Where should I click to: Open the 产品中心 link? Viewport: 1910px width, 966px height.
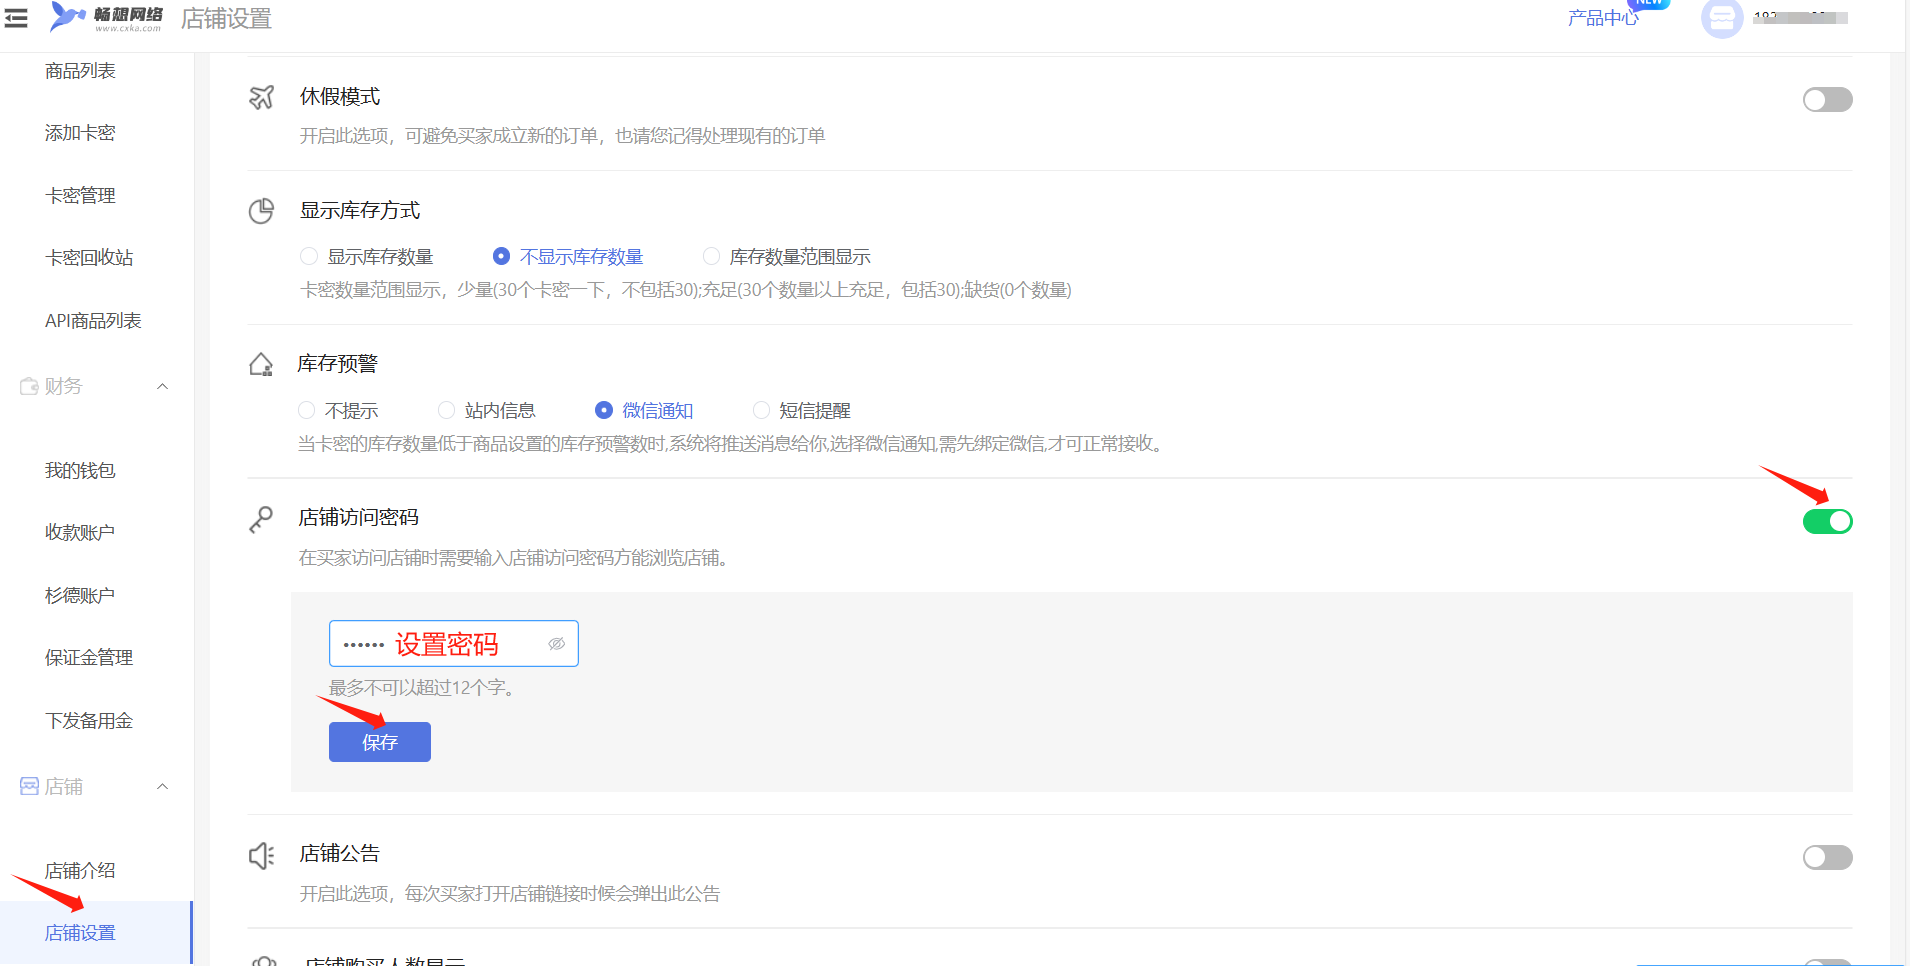1603,18
